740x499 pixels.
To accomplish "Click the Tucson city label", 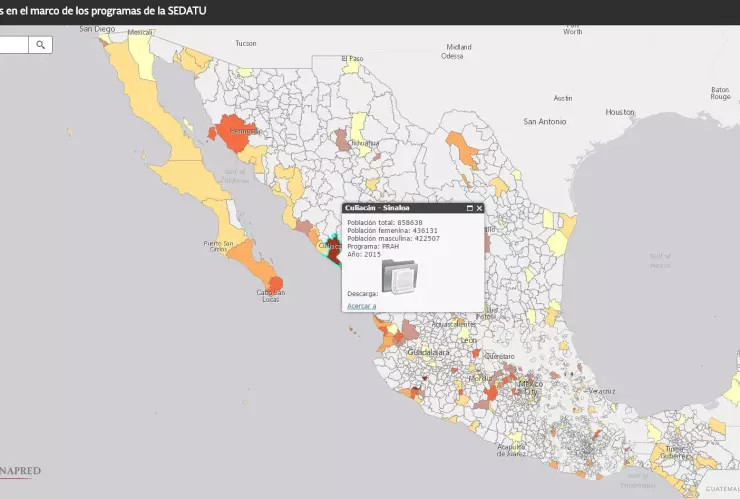I will [245, 43].
